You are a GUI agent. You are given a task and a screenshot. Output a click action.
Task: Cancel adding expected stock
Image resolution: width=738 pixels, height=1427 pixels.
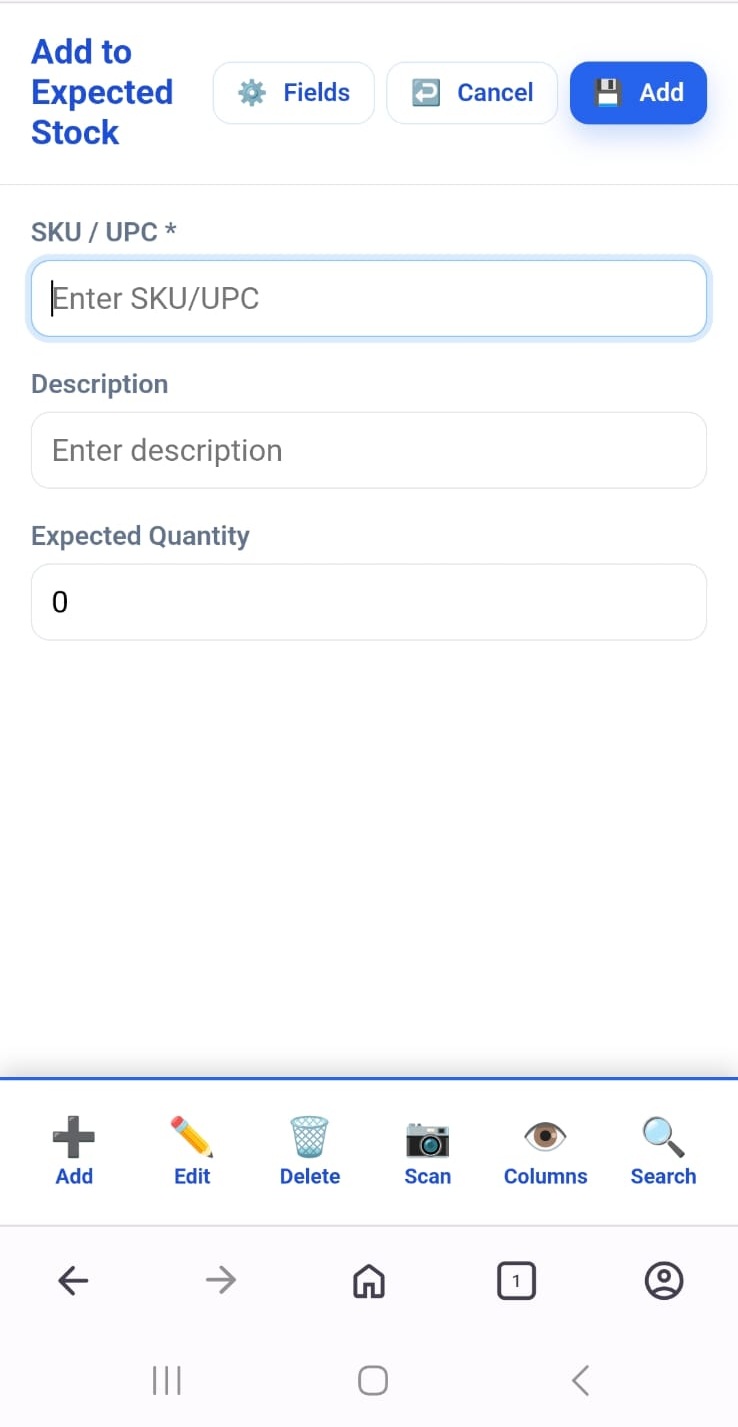472,93
